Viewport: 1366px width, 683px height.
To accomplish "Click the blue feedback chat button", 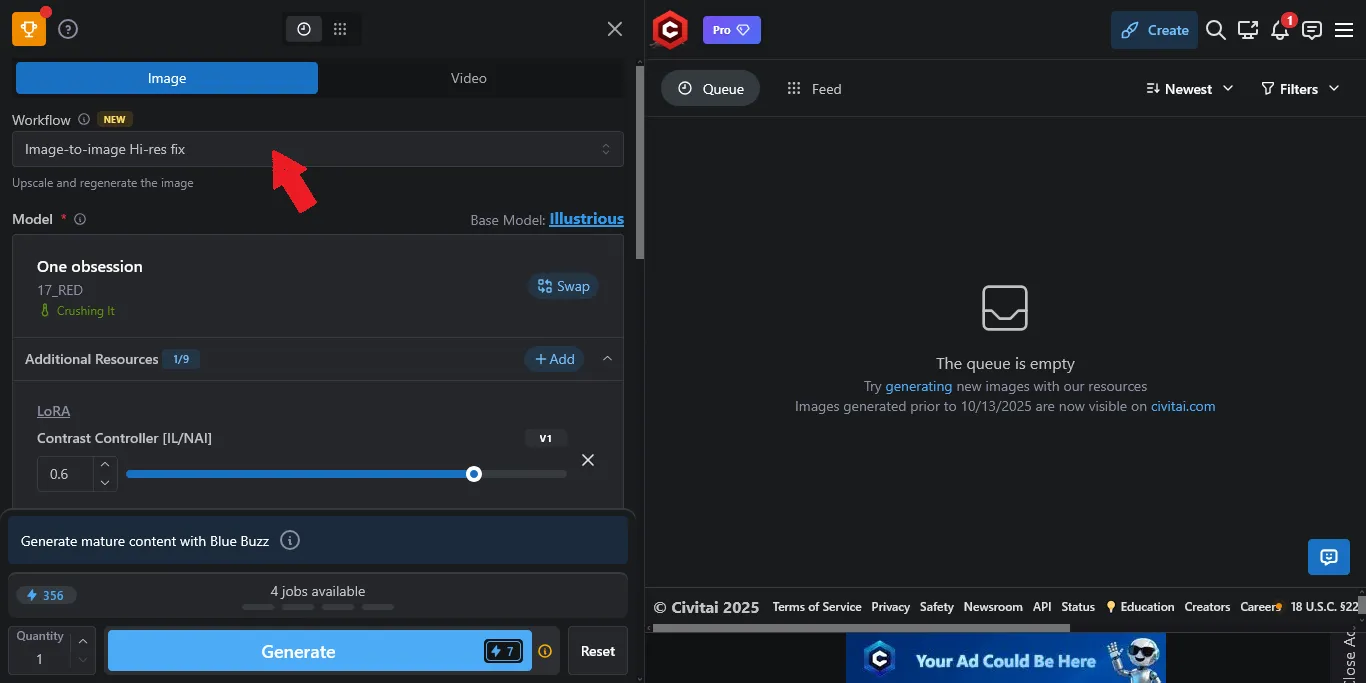I will (1328, 557).
